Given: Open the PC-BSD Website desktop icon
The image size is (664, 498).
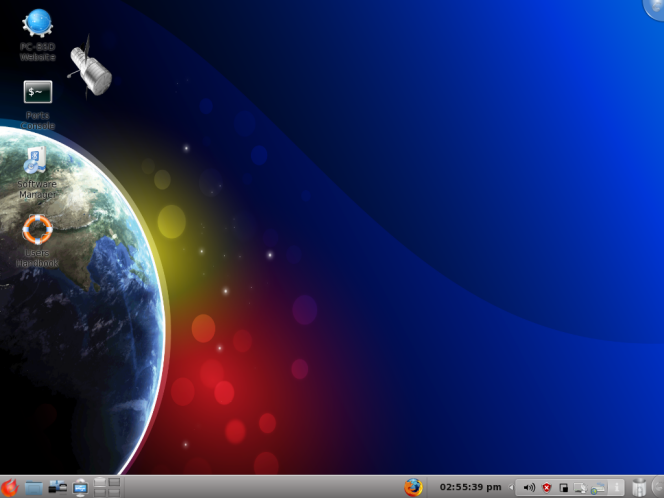Looking at the screenshot, I should click(x=38, y=22).
